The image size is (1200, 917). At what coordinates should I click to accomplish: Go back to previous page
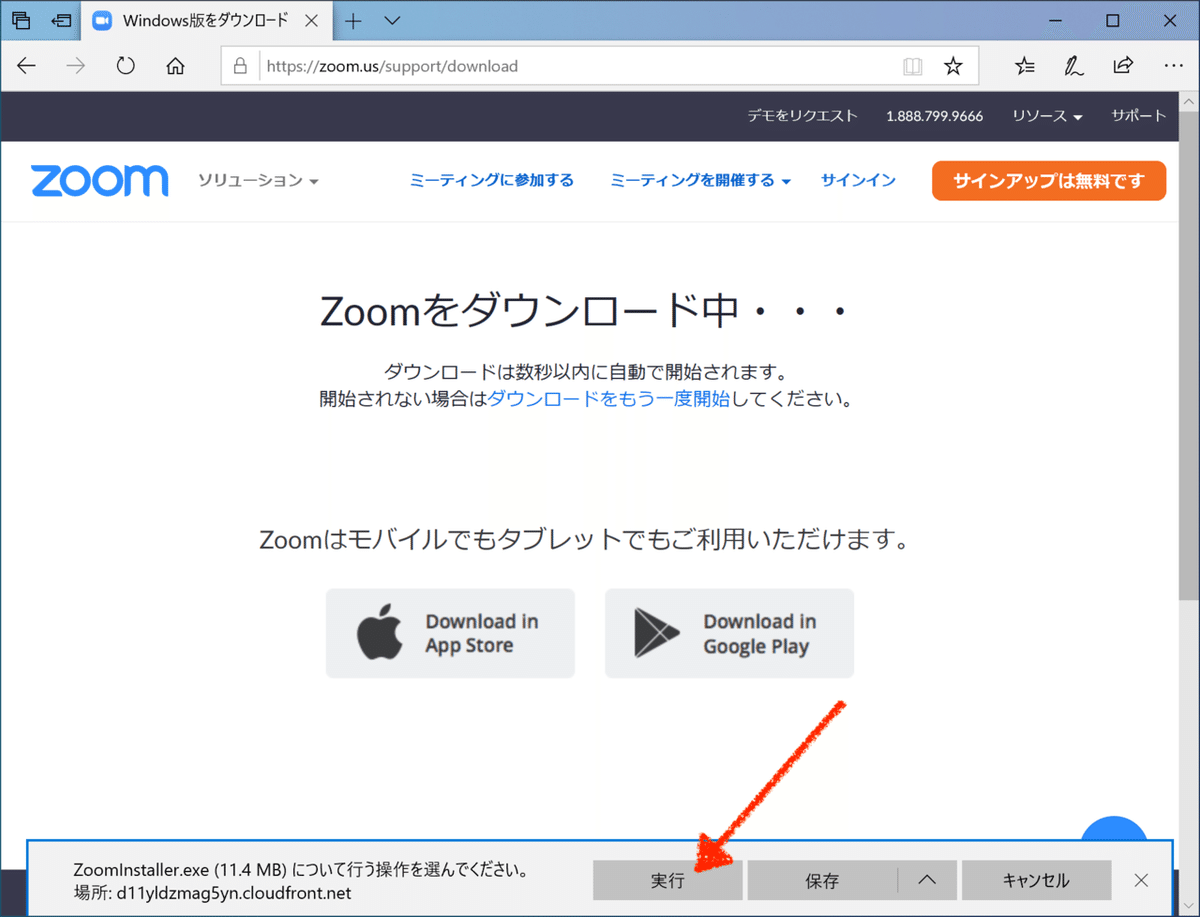pos(26,66)
